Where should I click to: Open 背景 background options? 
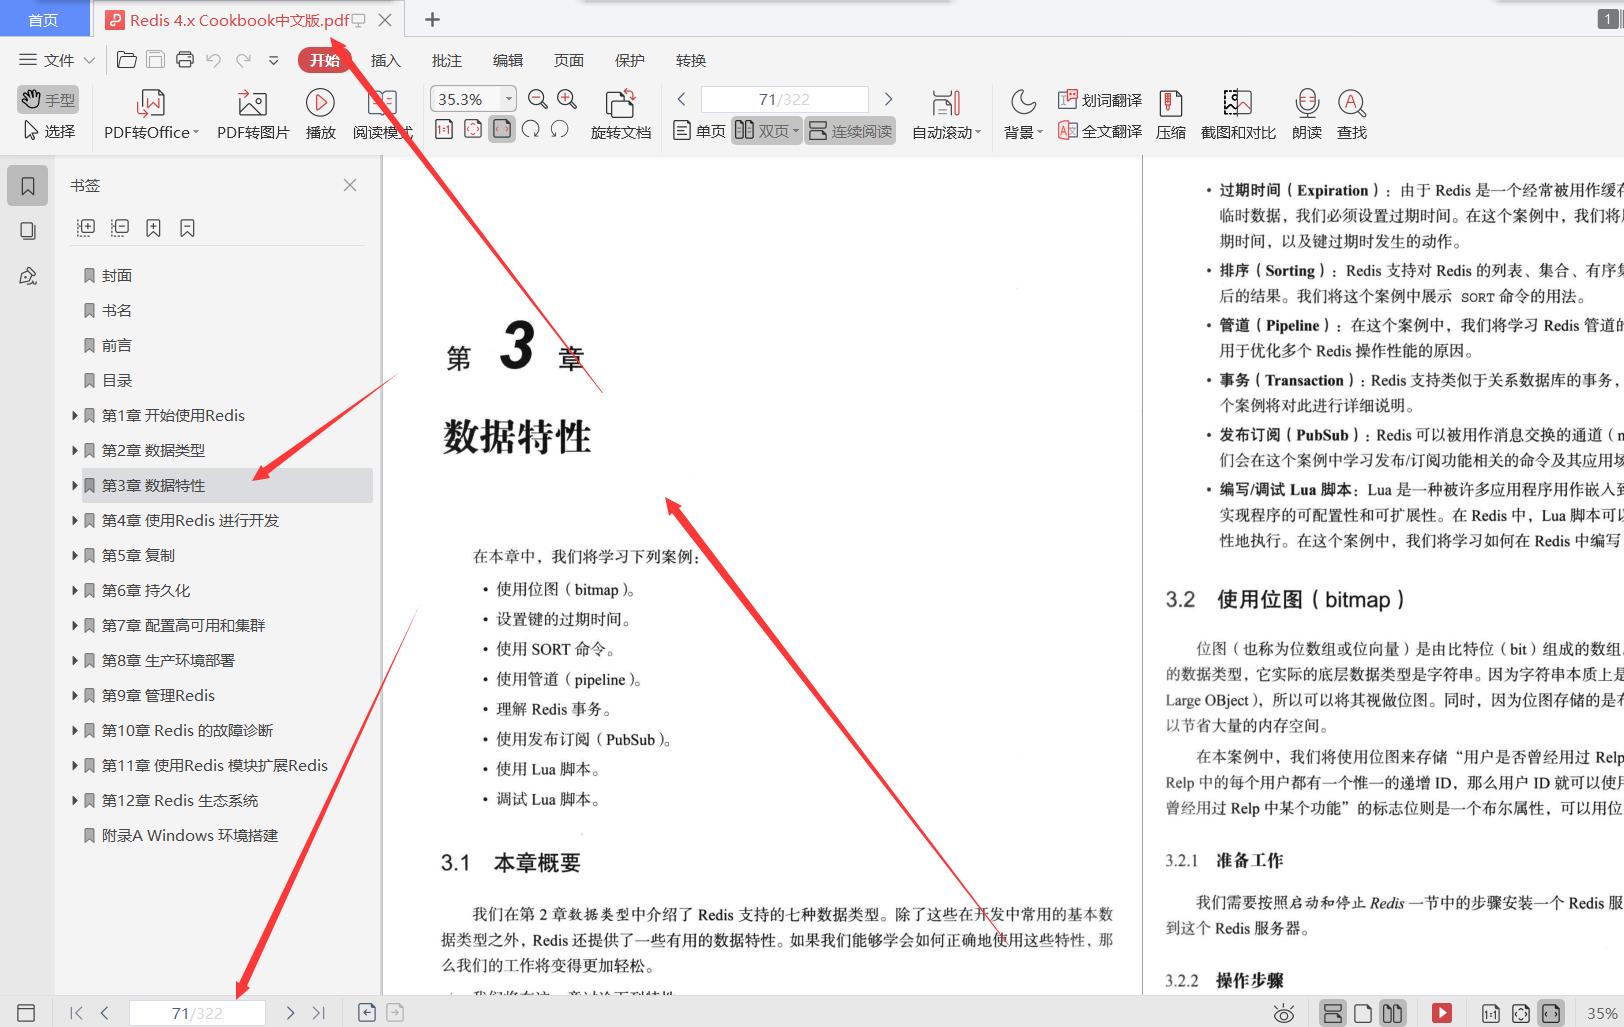click(x=1023, y=115)
